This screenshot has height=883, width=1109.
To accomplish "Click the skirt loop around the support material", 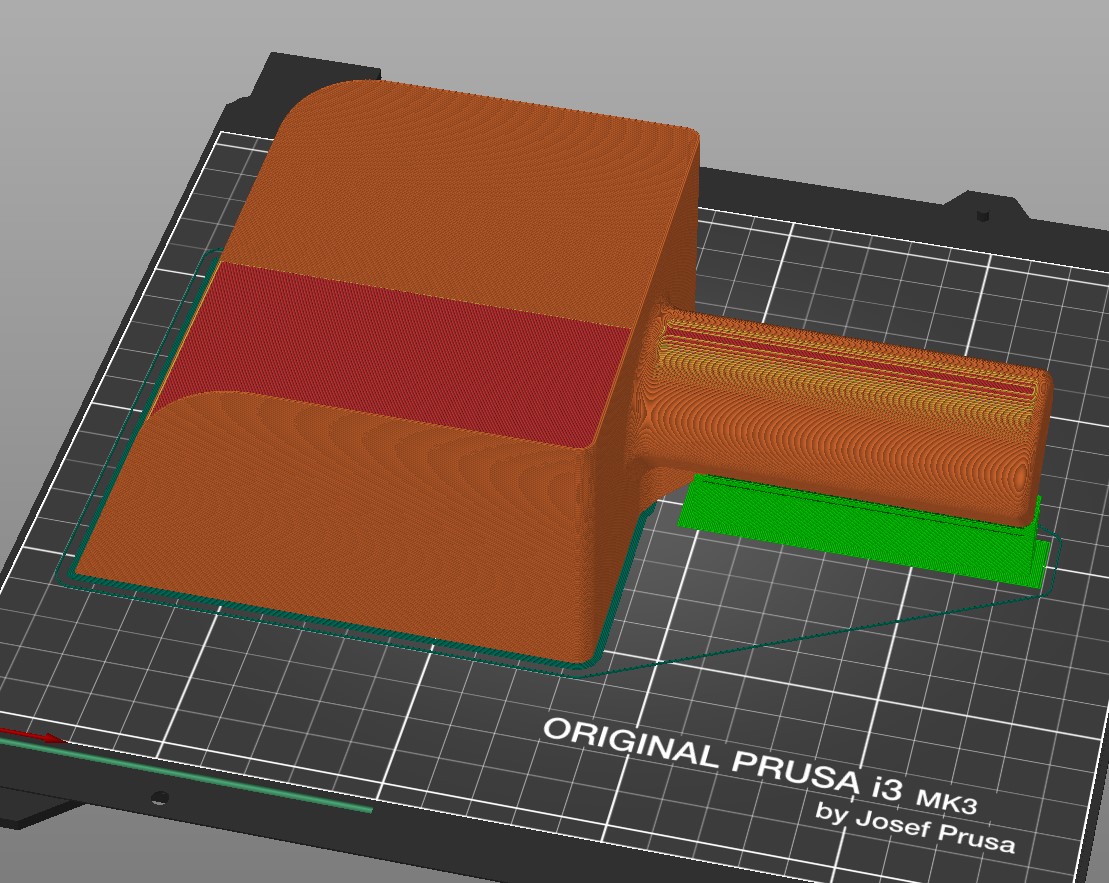I will coord(1053,568).
